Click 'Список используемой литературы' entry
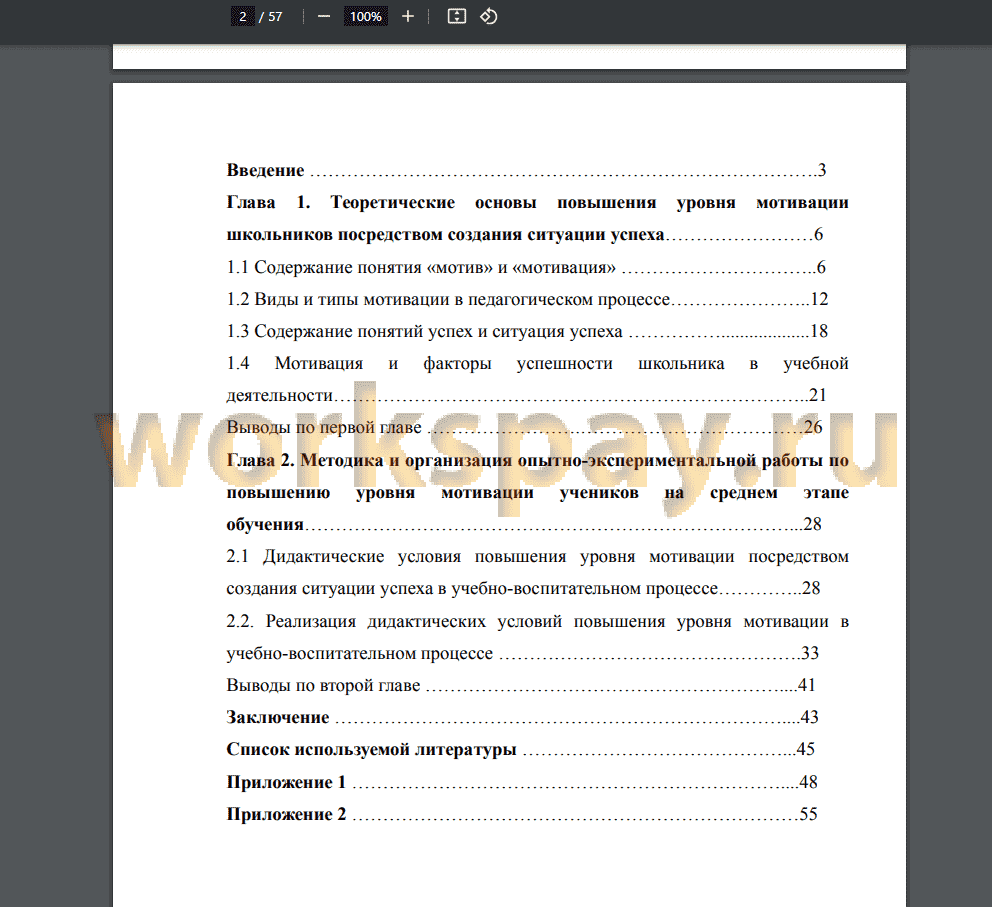Viewport: 992px width, 907px height. tap(521, 750)
